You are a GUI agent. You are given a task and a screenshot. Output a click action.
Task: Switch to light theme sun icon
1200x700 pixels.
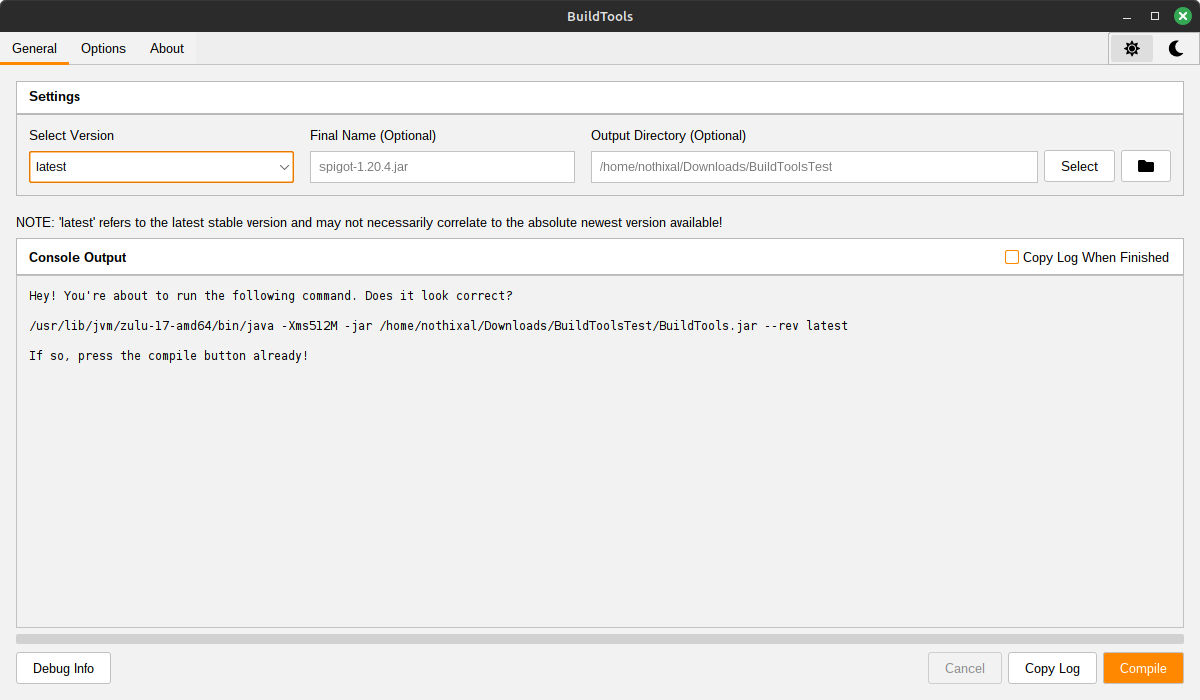tap(1132, 48)
